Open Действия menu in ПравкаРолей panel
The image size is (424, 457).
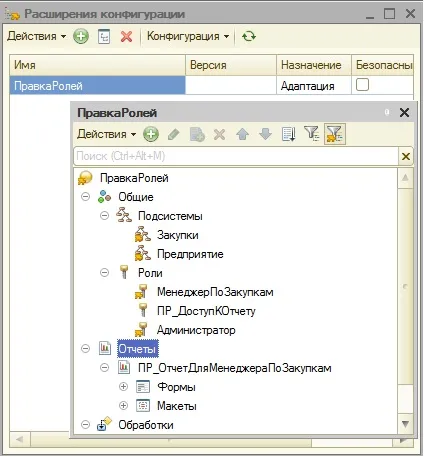tap(106, 134)
